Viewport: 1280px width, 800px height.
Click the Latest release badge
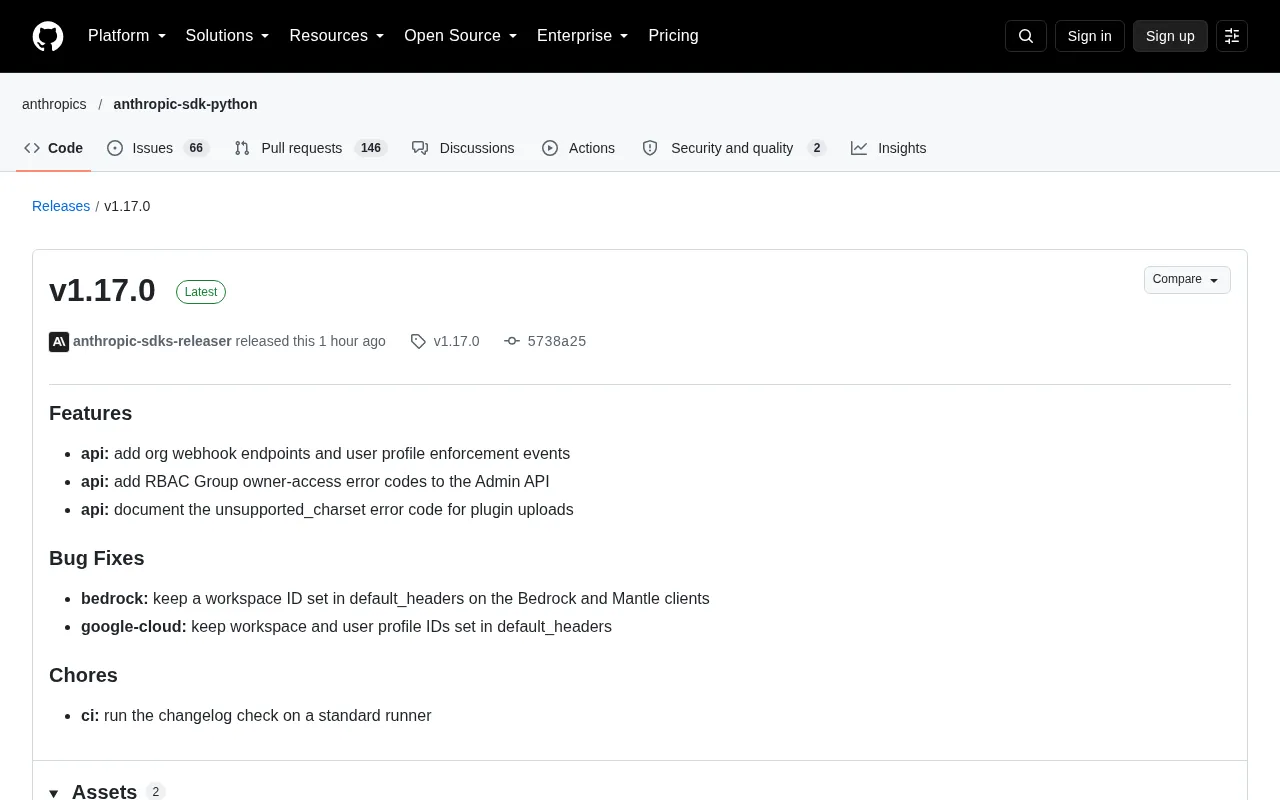pos(201,292)
